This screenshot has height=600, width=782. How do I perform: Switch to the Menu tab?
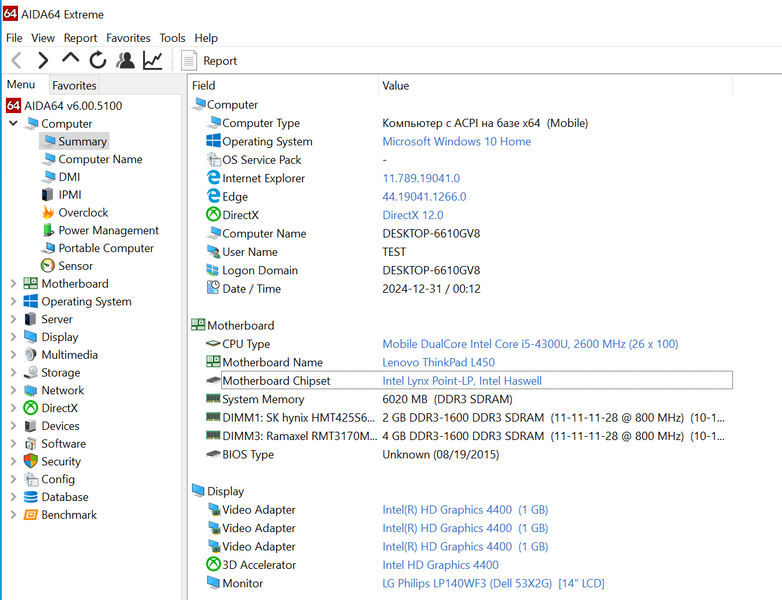click(21, 85)
